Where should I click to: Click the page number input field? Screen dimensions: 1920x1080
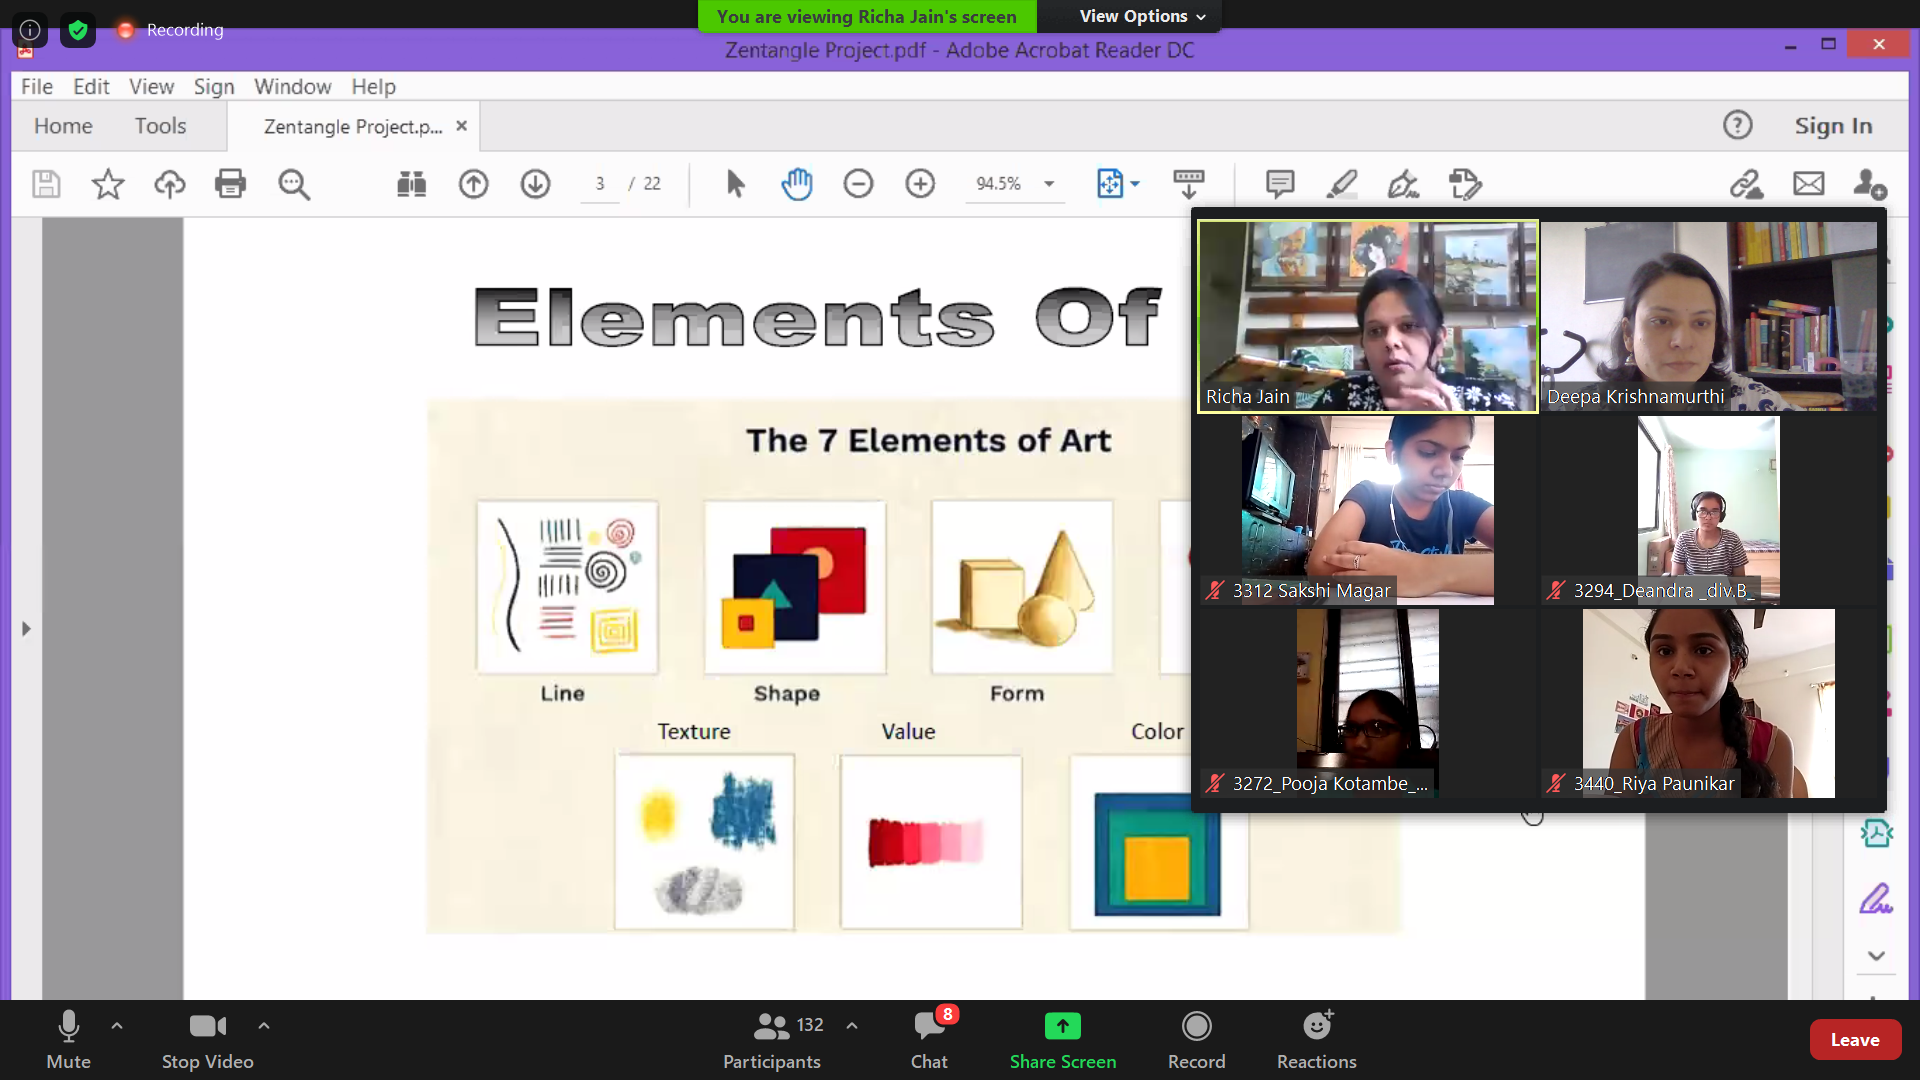(599, 184)
